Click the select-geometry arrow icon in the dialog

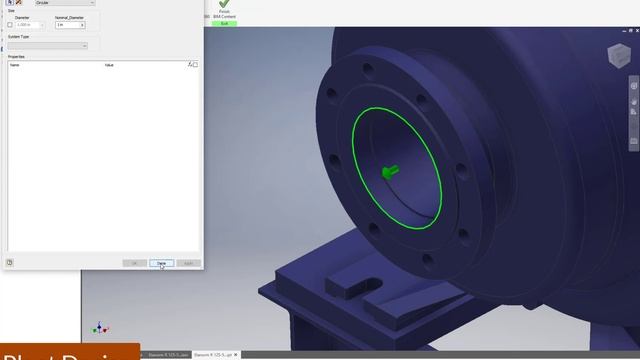coord(10,2)
